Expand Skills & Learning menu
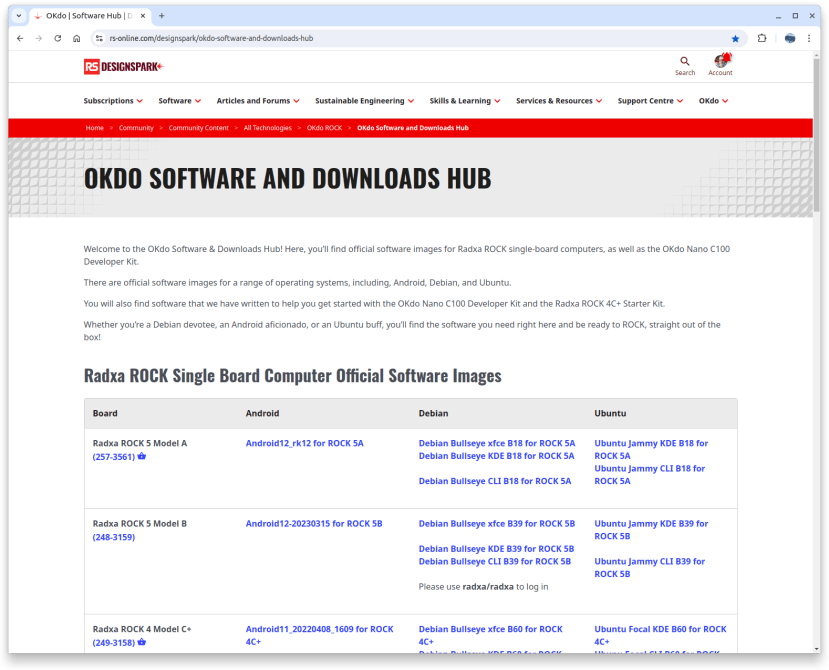This screenshot has height=670, width=829. point(465,100)
